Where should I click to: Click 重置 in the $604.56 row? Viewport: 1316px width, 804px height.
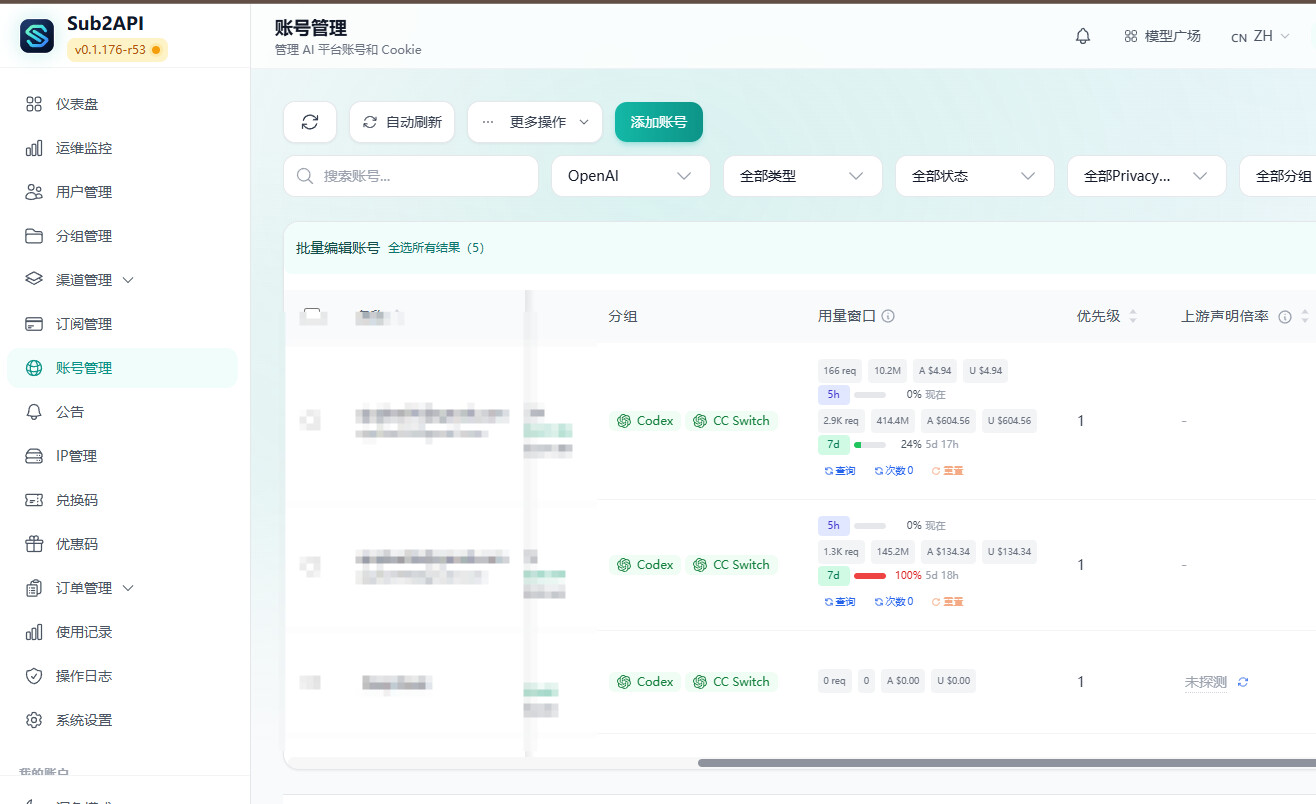947,470
